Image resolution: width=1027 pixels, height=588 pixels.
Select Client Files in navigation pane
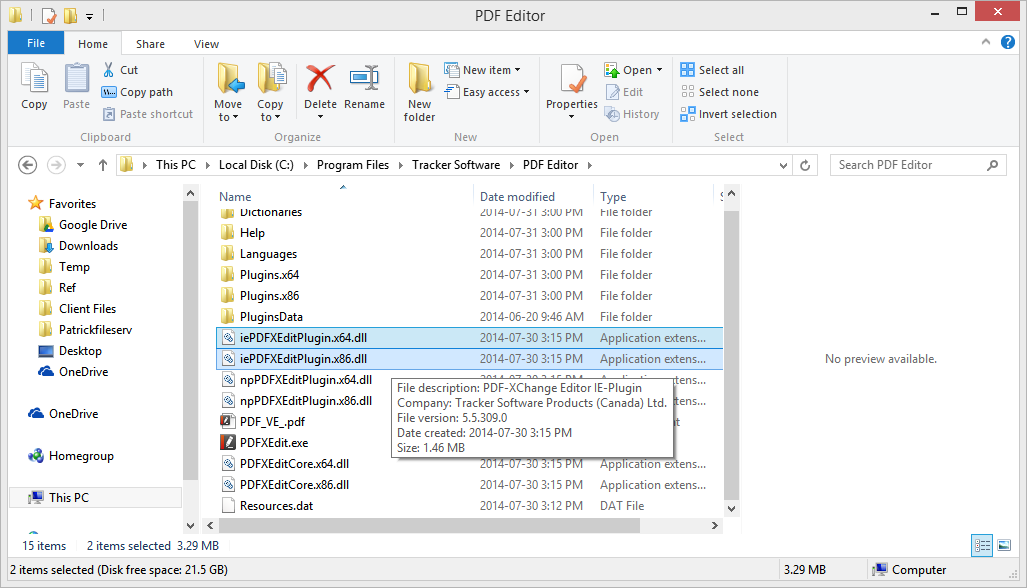(x=77, y=308)
